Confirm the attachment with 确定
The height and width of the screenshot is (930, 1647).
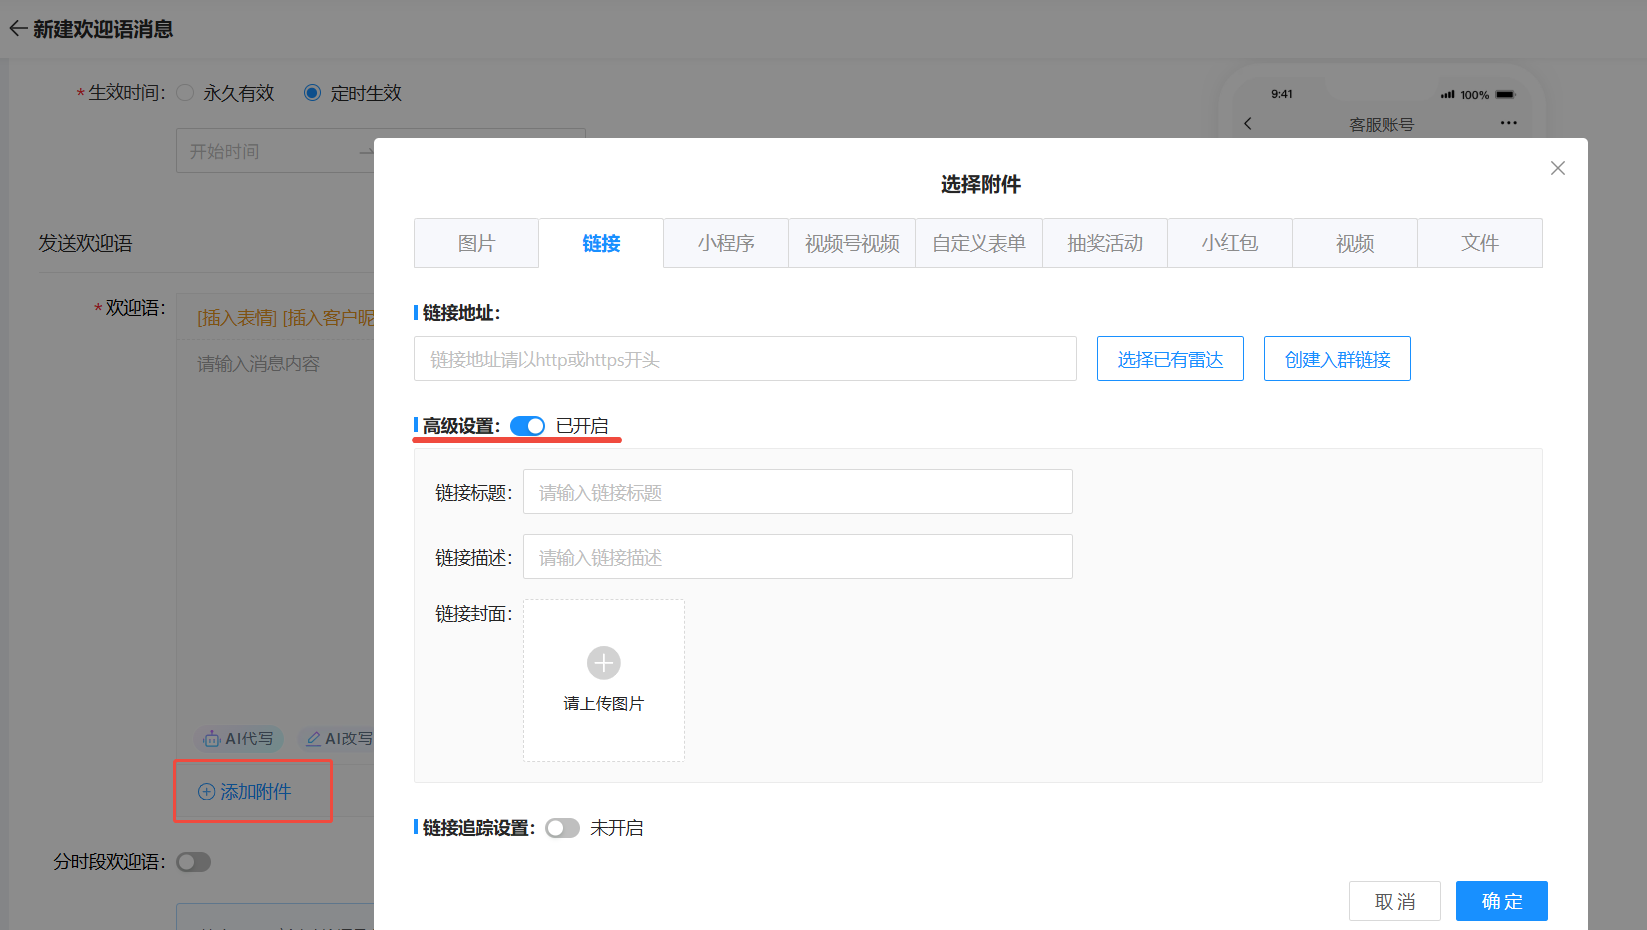(1502, 901)
